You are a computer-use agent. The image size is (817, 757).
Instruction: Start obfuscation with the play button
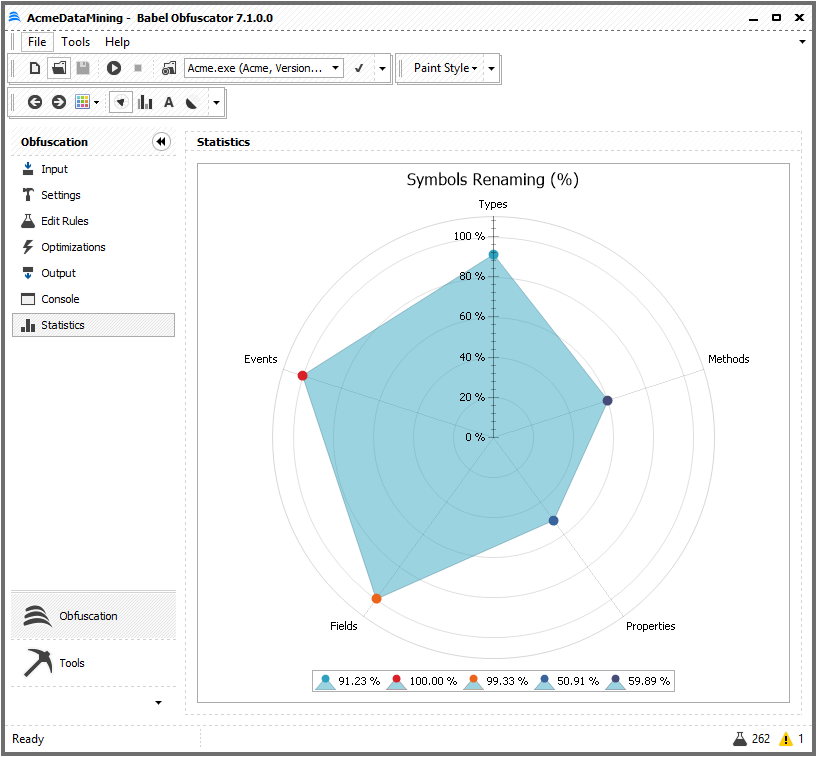tap(114, 68)
